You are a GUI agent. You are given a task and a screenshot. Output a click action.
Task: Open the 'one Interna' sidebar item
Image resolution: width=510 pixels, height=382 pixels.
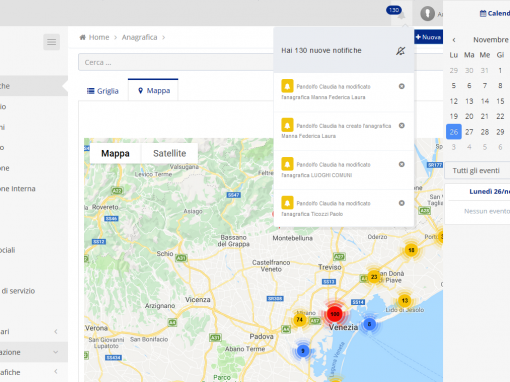coord(18,189)
